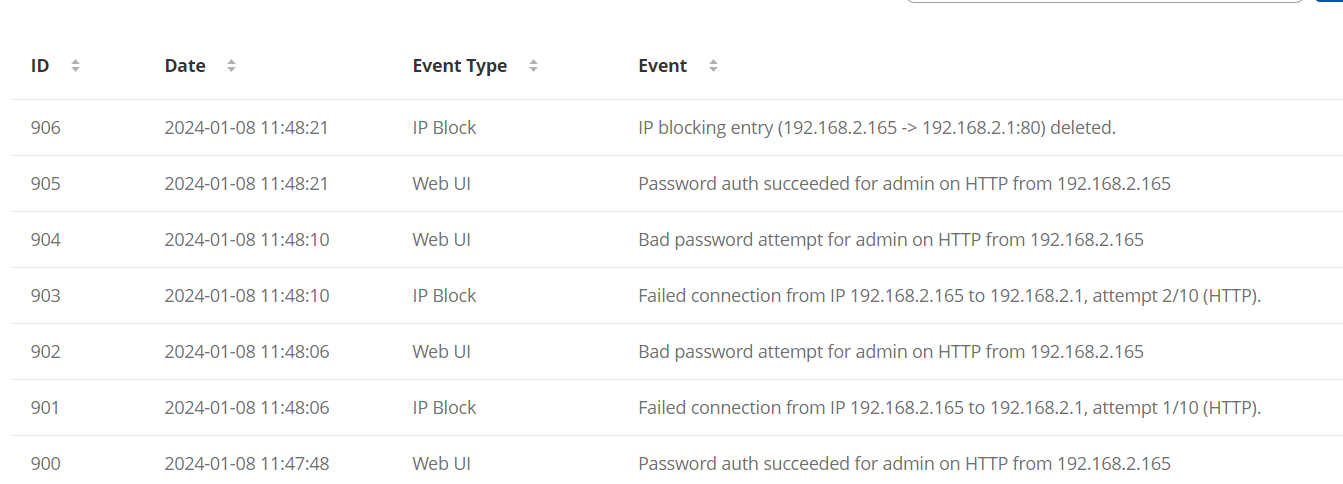Image resolution: width=1343 pixels, height=484 pixels.
Task: Click the ID column header
Action: [40, 66]
